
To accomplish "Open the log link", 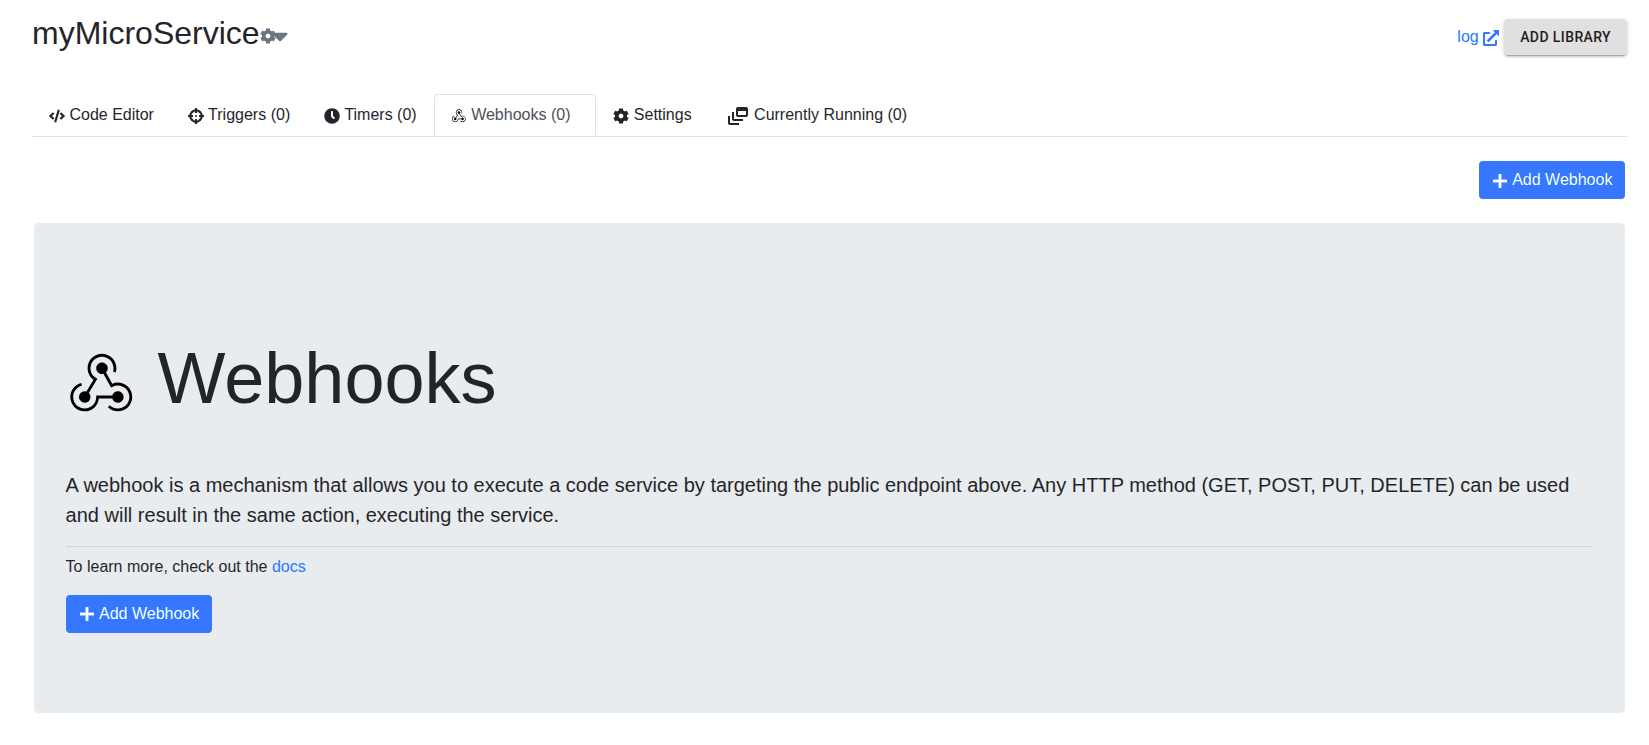I will coord(1467,37).
